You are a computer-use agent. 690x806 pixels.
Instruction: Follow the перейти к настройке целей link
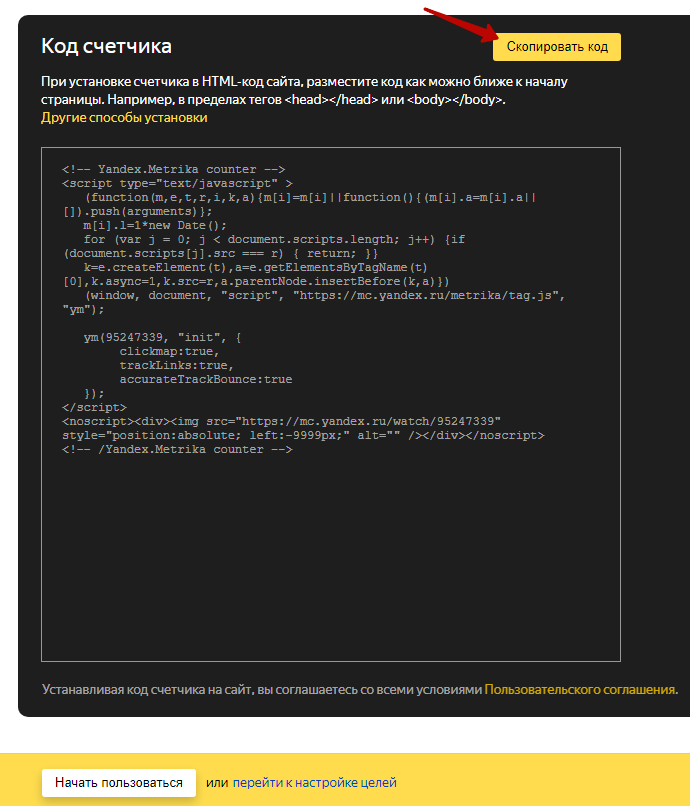pos(315,783)
